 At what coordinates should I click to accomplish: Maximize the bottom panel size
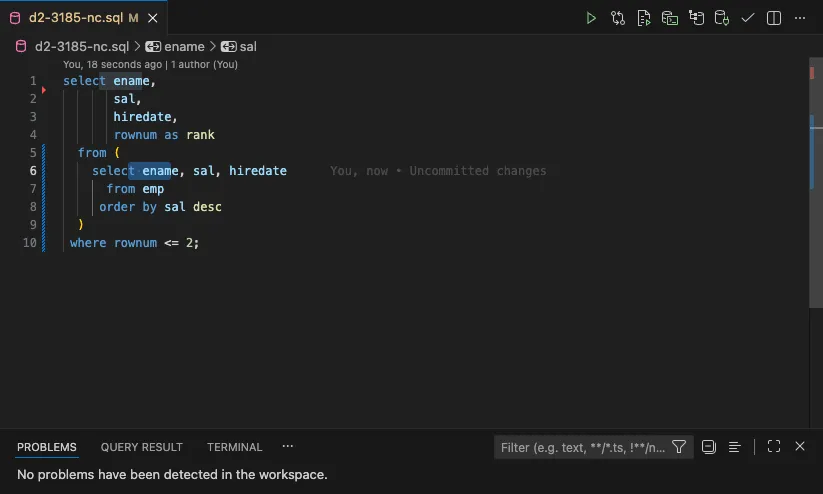point(774,447)
